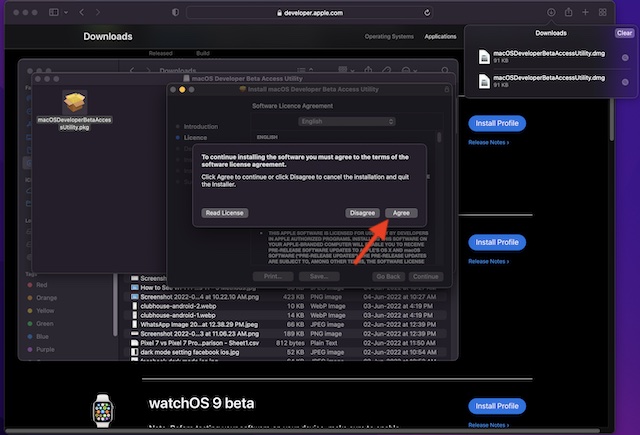Click the Released column header
The width and height of the screenshot is (640, 435).
(x=160, y=53)
